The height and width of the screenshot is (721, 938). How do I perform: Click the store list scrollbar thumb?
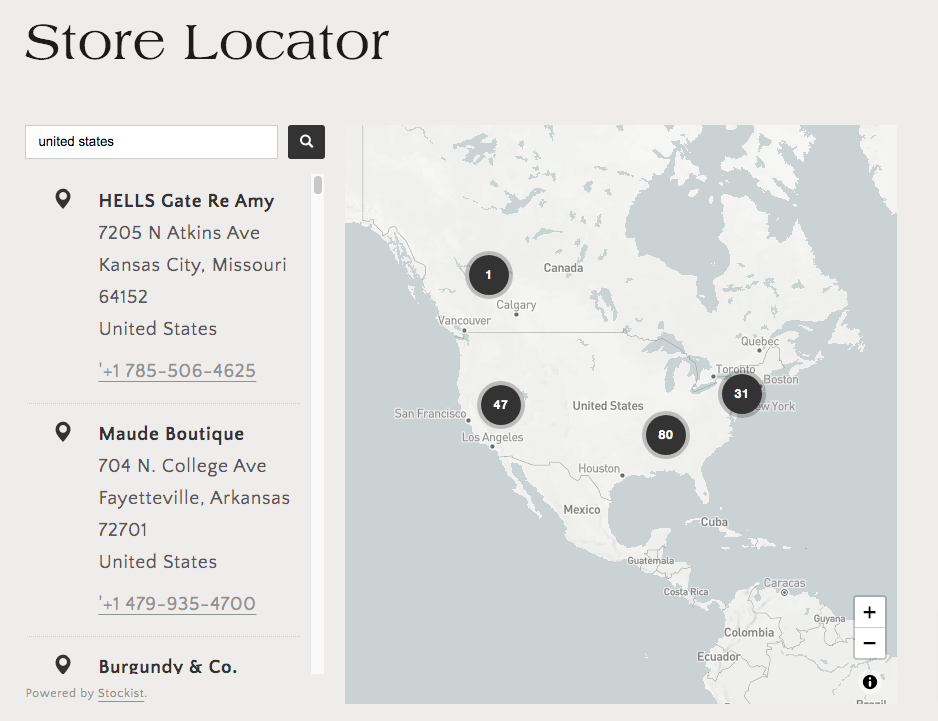pos(318,185)
